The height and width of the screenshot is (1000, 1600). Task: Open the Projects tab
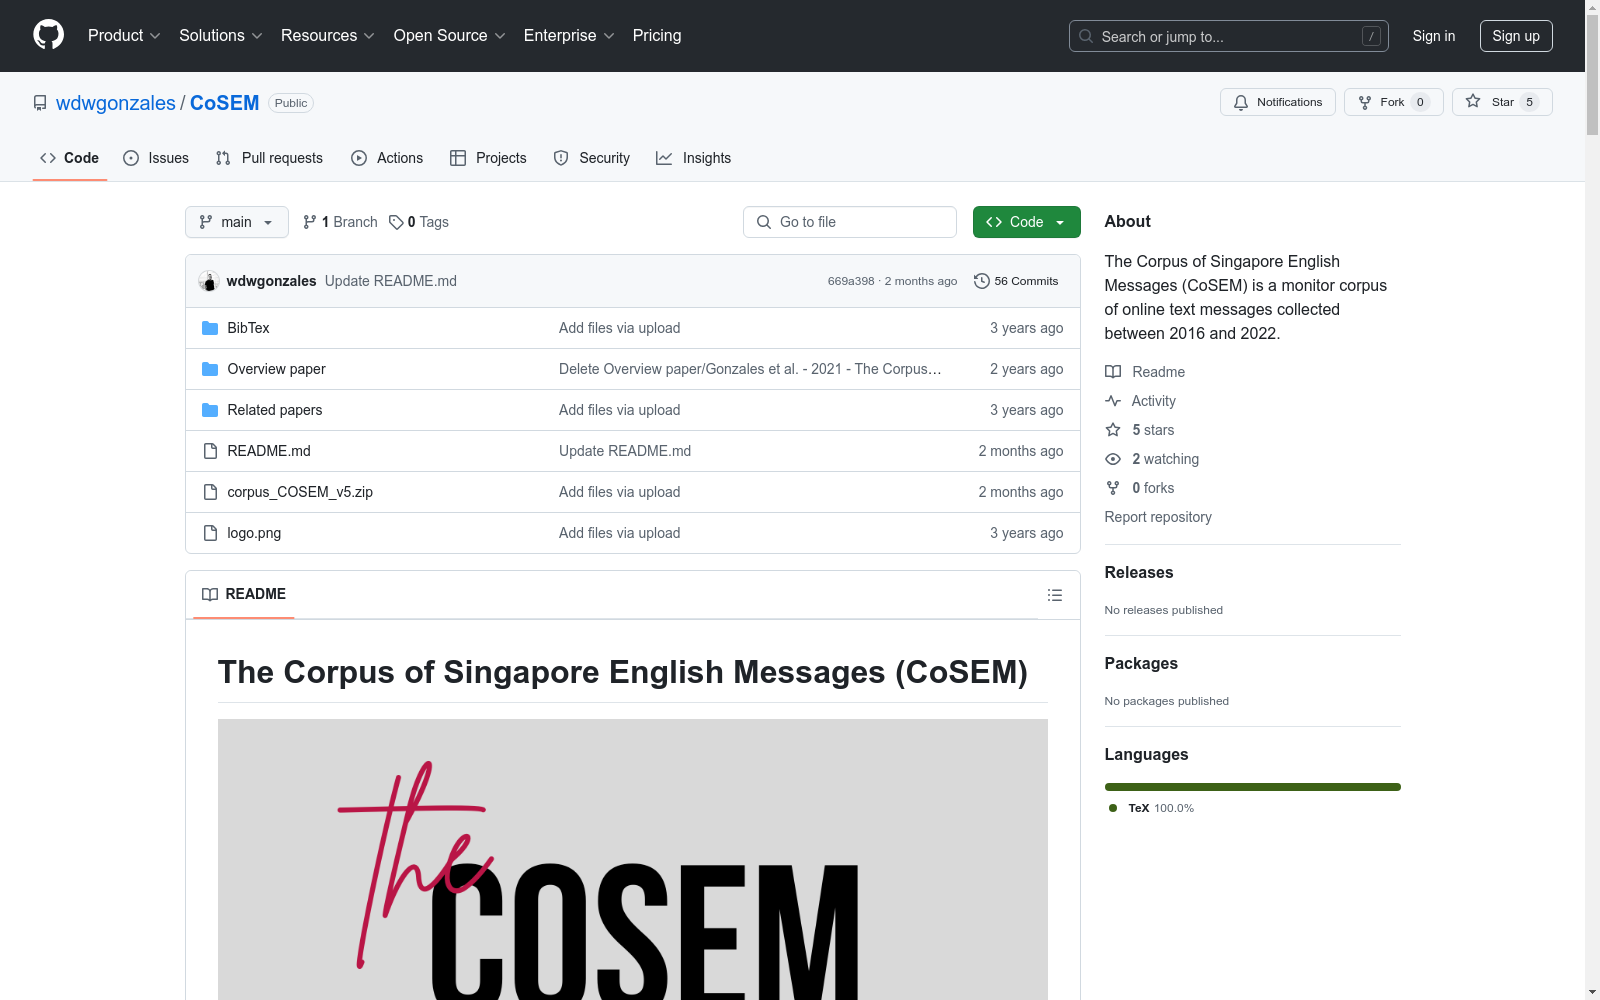click(488, 158)
